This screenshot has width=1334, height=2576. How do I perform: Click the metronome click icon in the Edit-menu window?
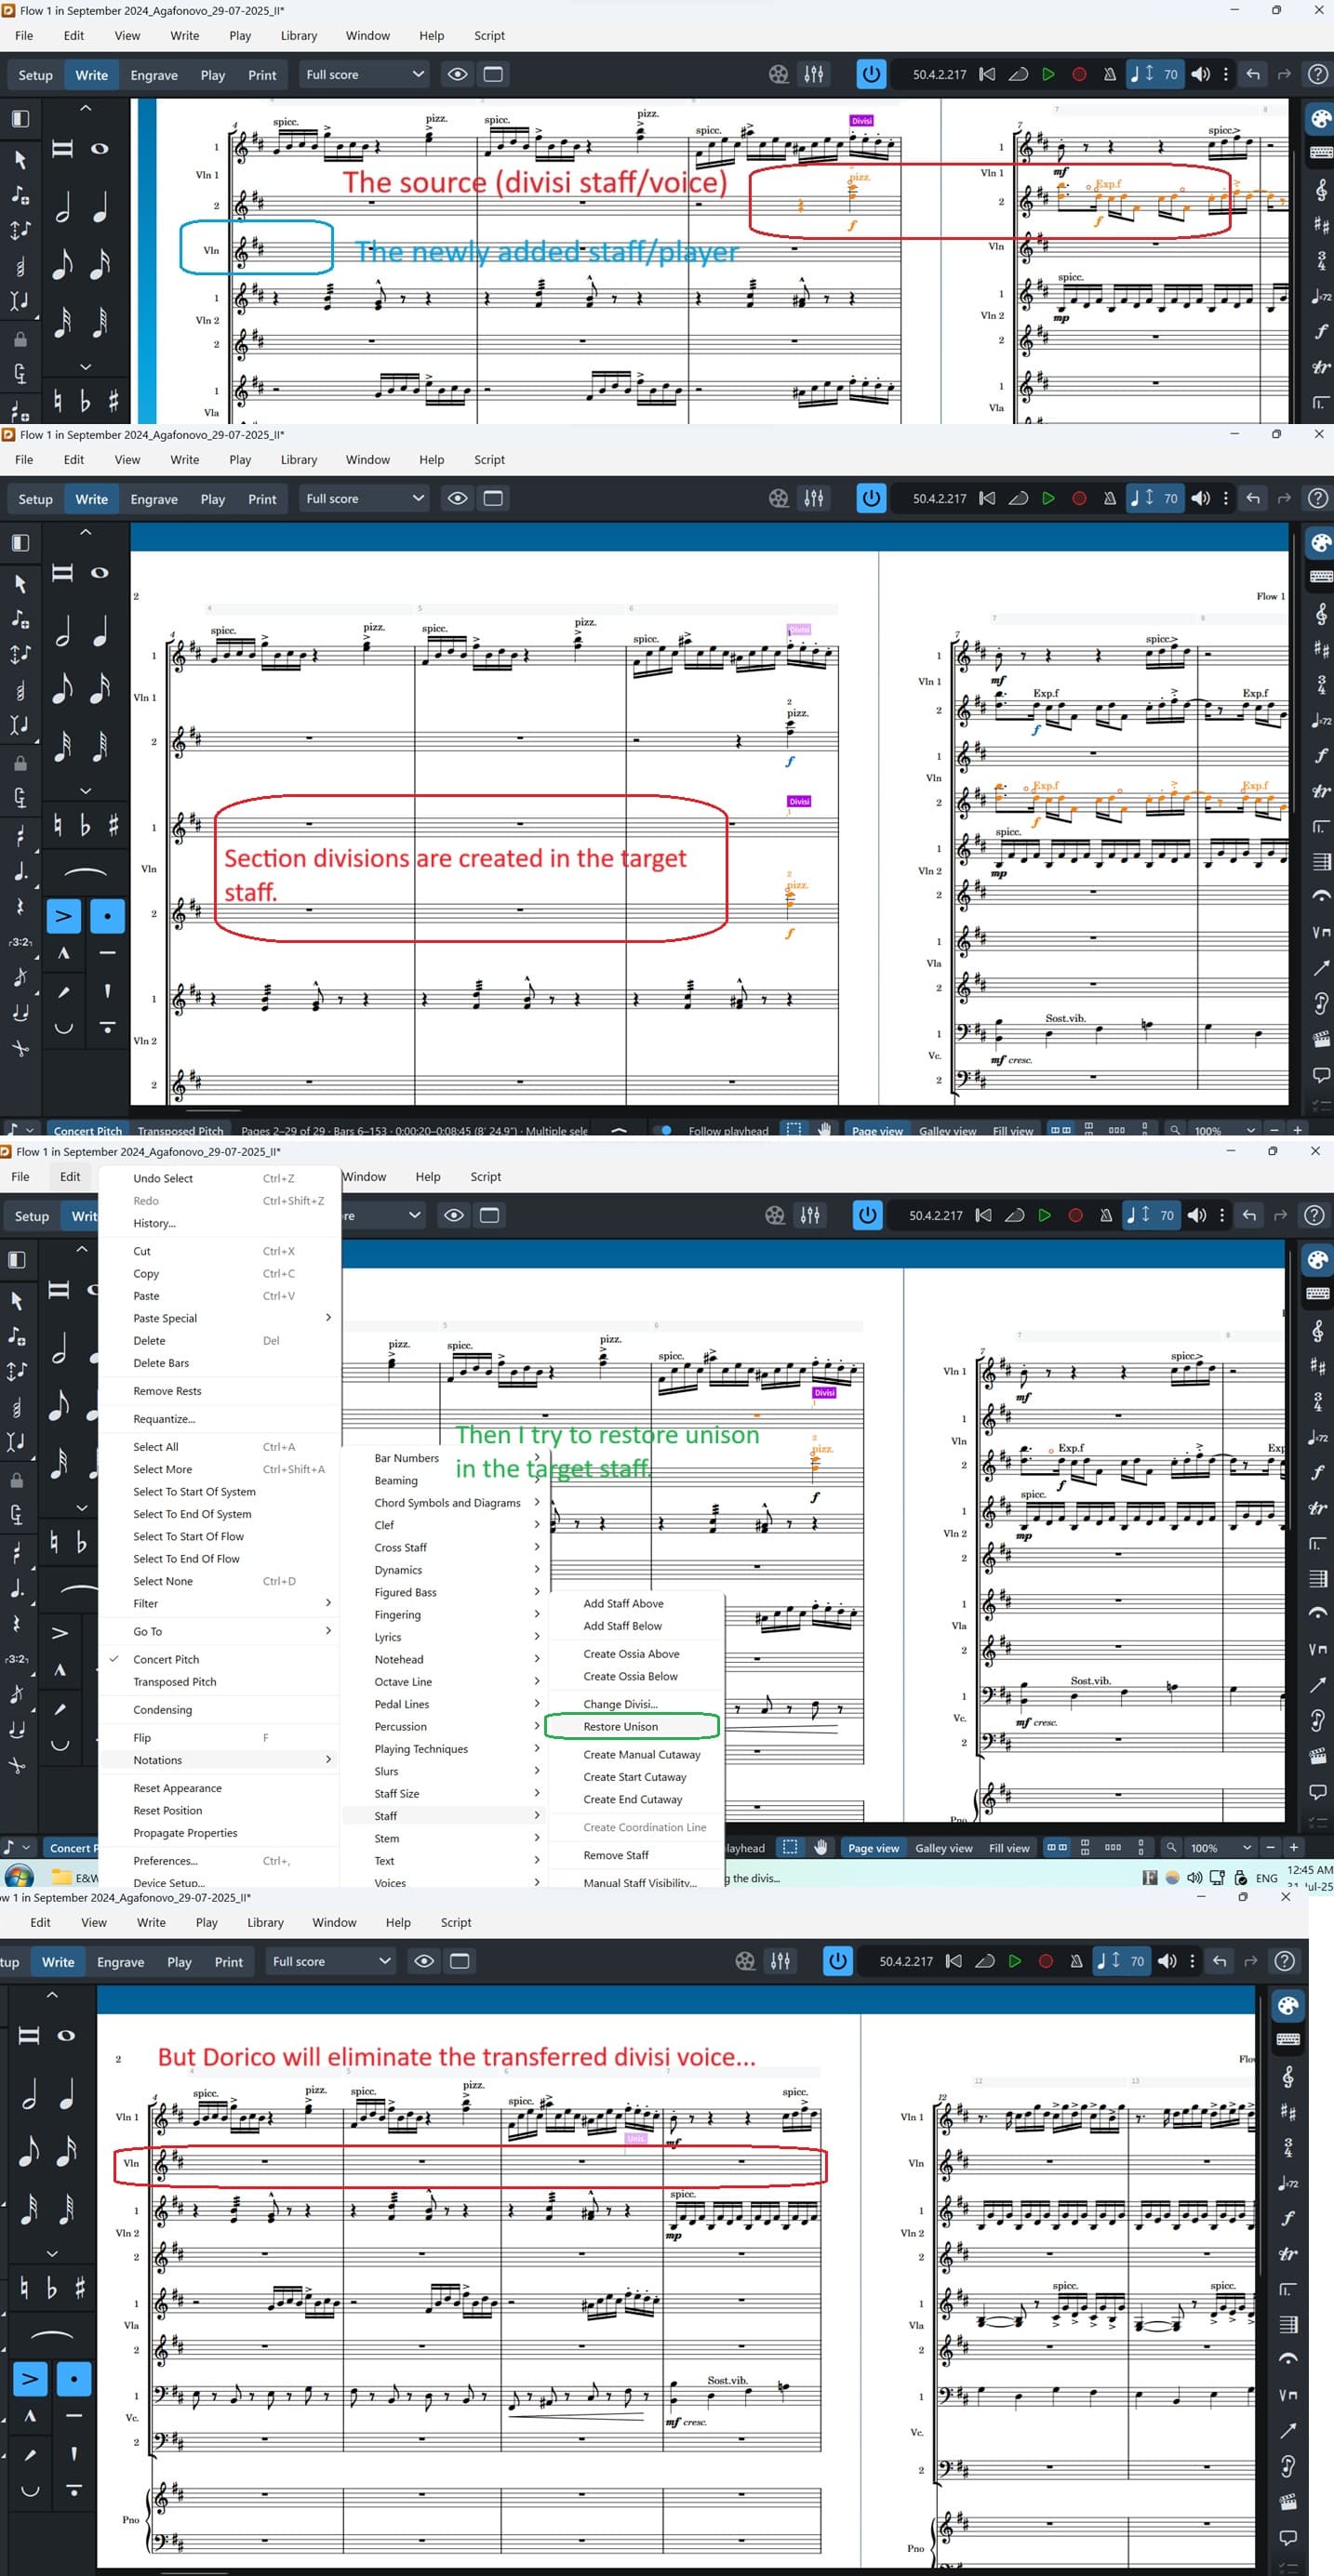click(1106, 1215)
